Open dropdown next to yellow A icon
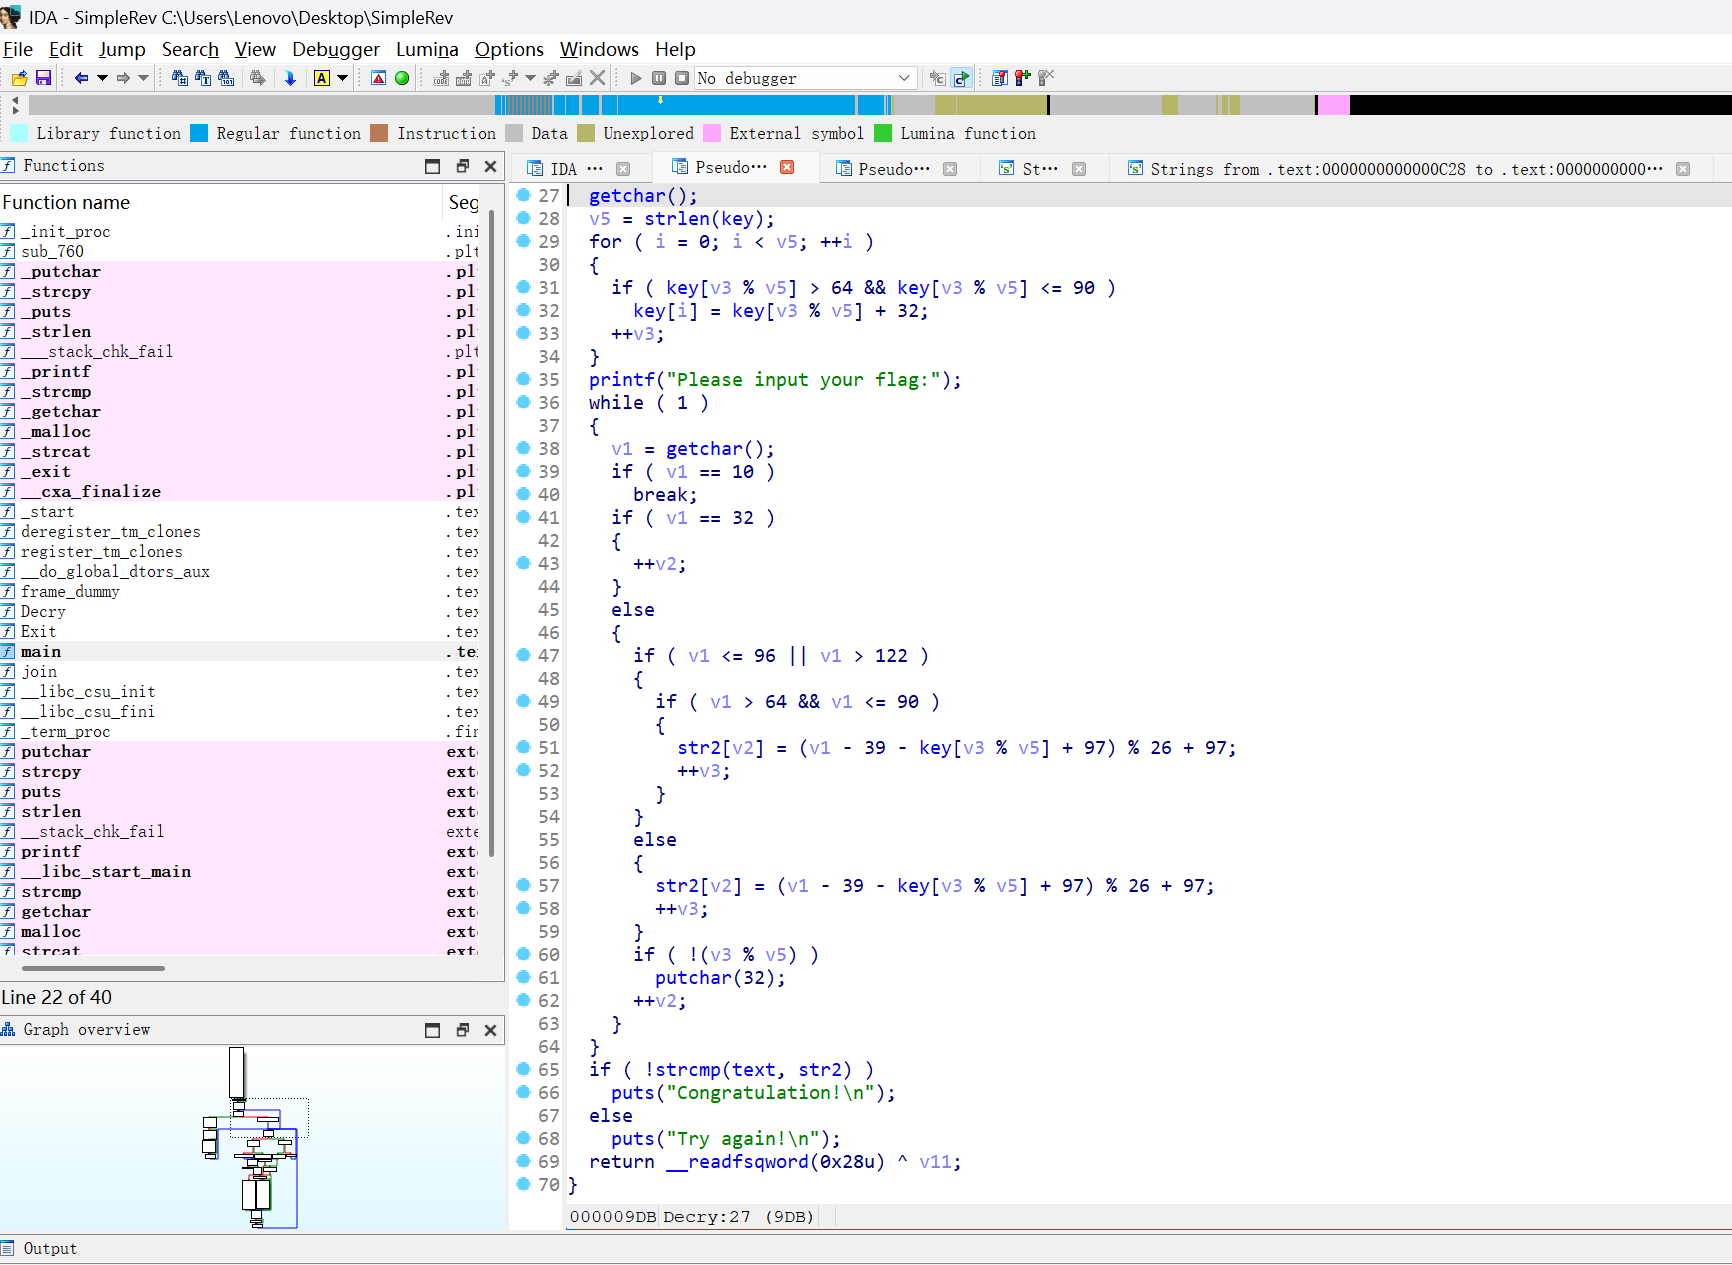This screenshot has width=1732, height=1265. pos(343,78)
